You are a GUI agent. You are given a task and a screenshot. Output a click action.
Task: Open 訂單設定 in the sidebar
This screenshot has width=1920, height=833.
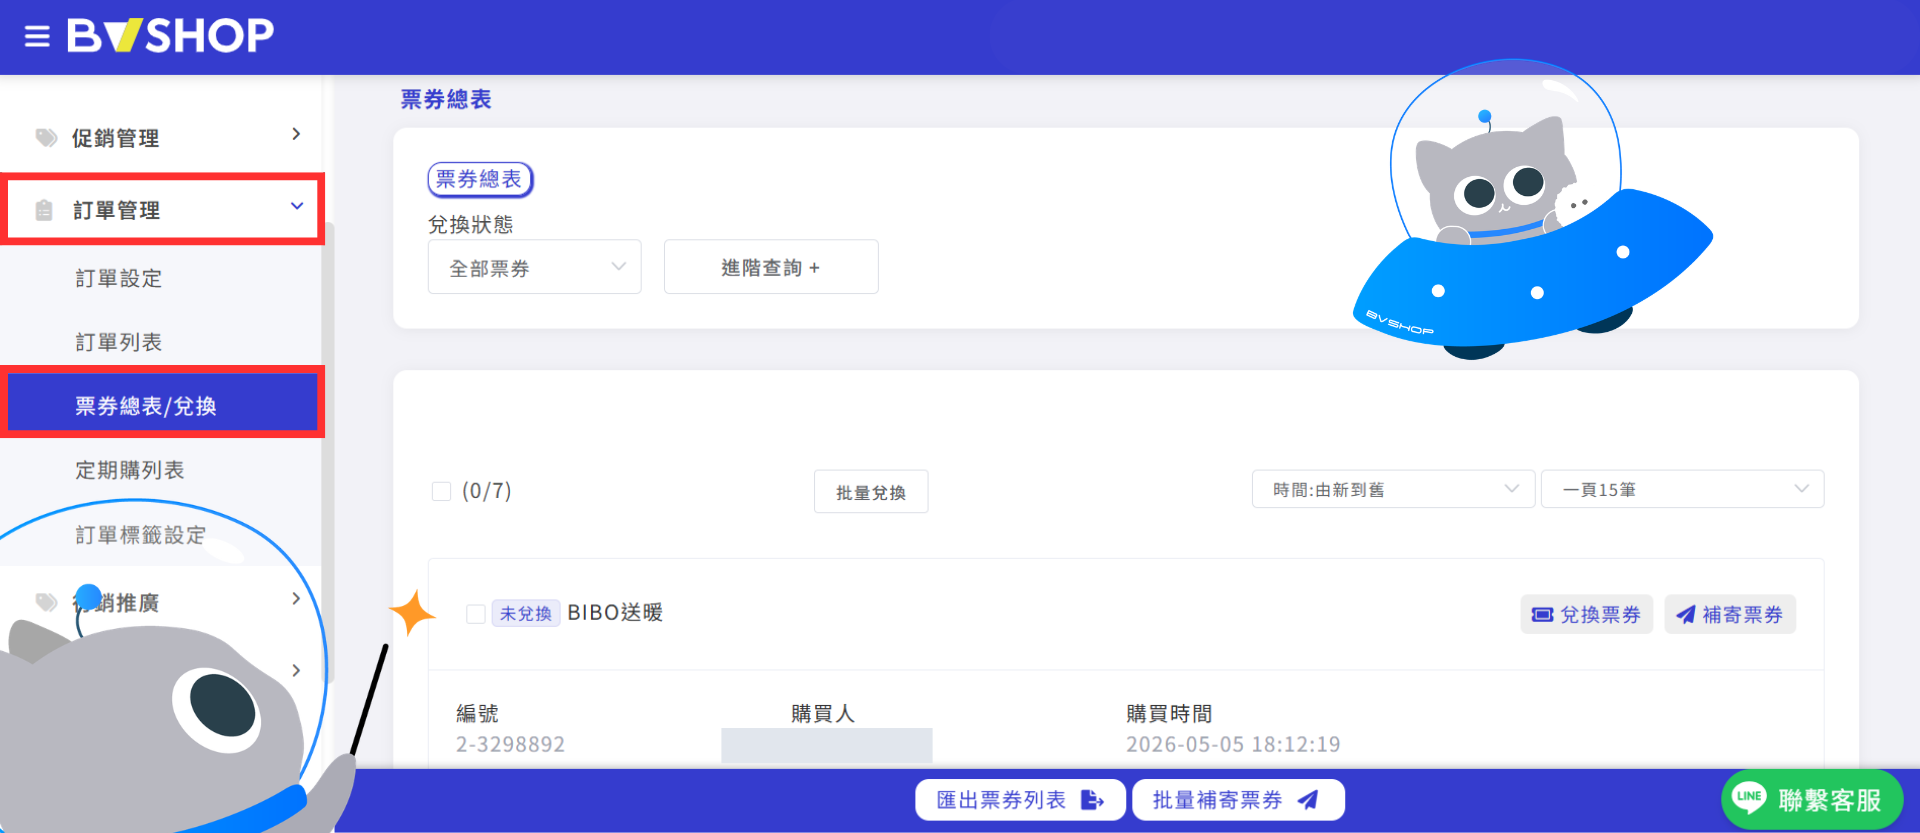point(119,278)
